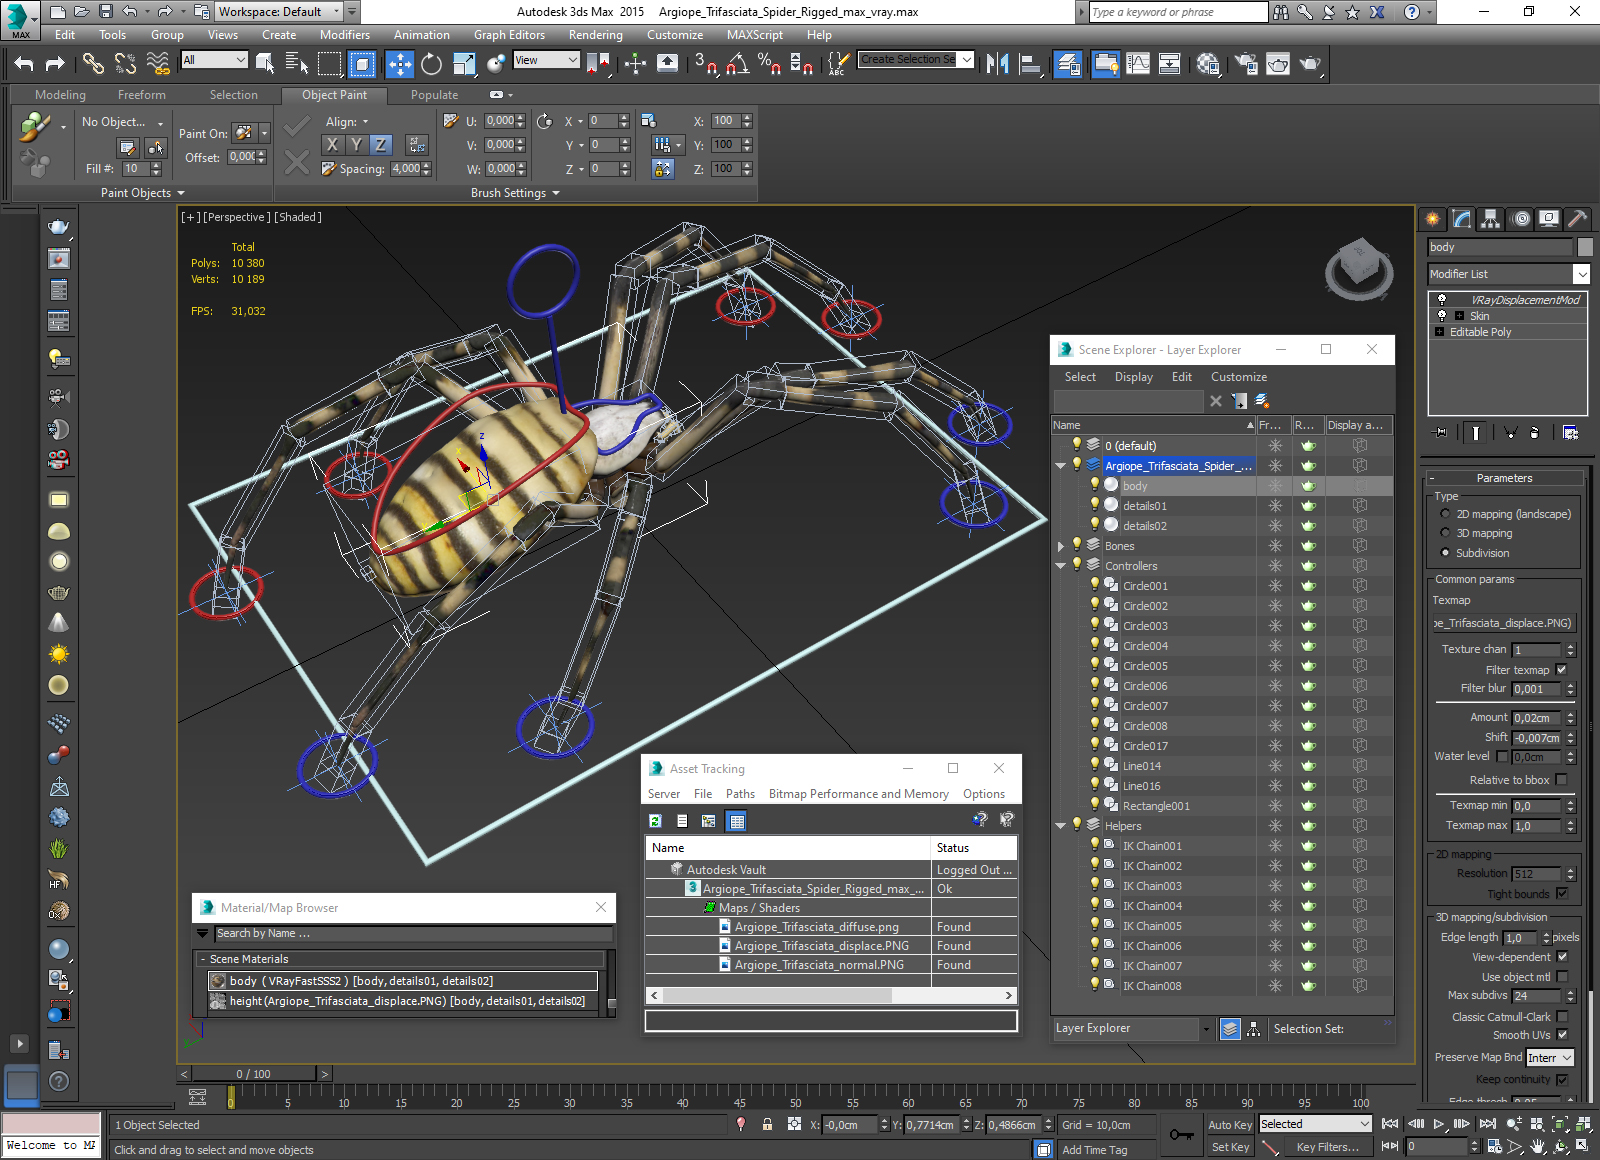Activate the Unlink Selection tool

tap(125, 64)
